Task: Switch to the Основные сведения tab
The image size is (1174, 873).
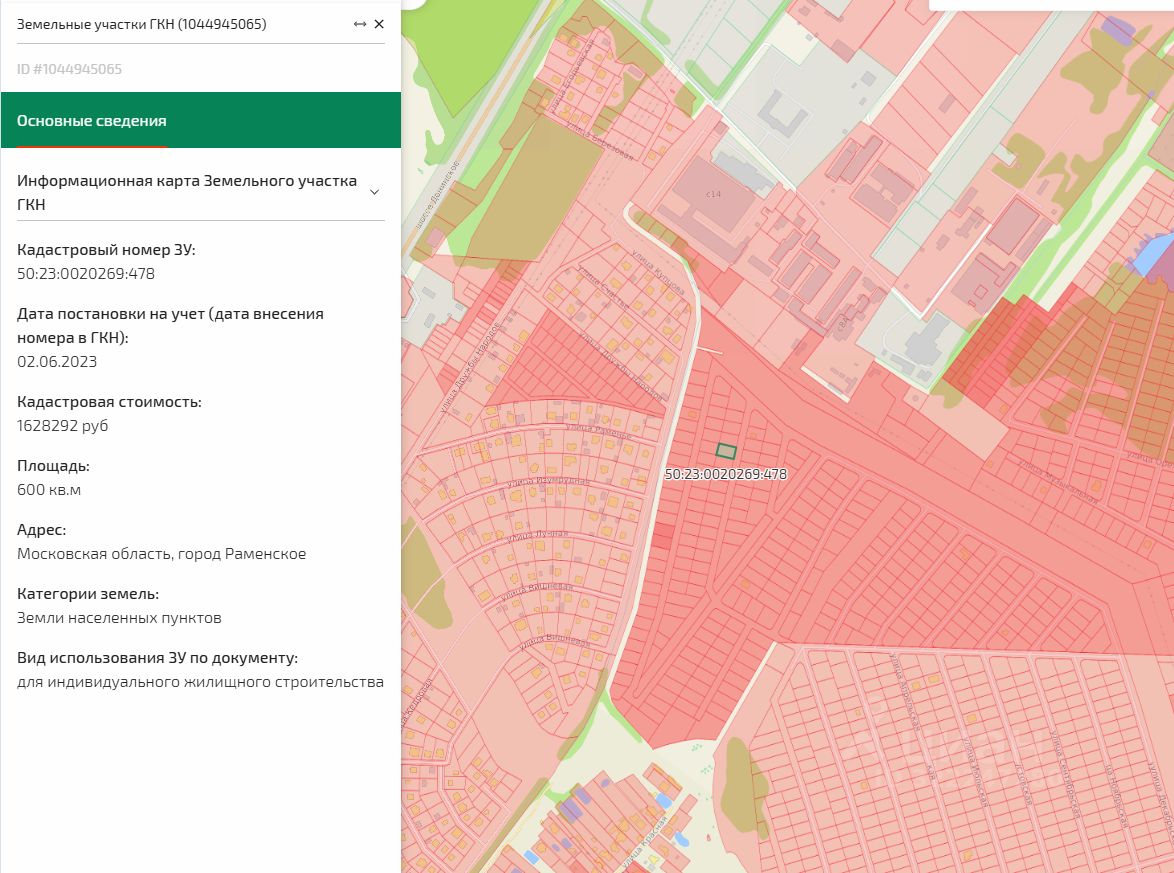Action: 92,121
